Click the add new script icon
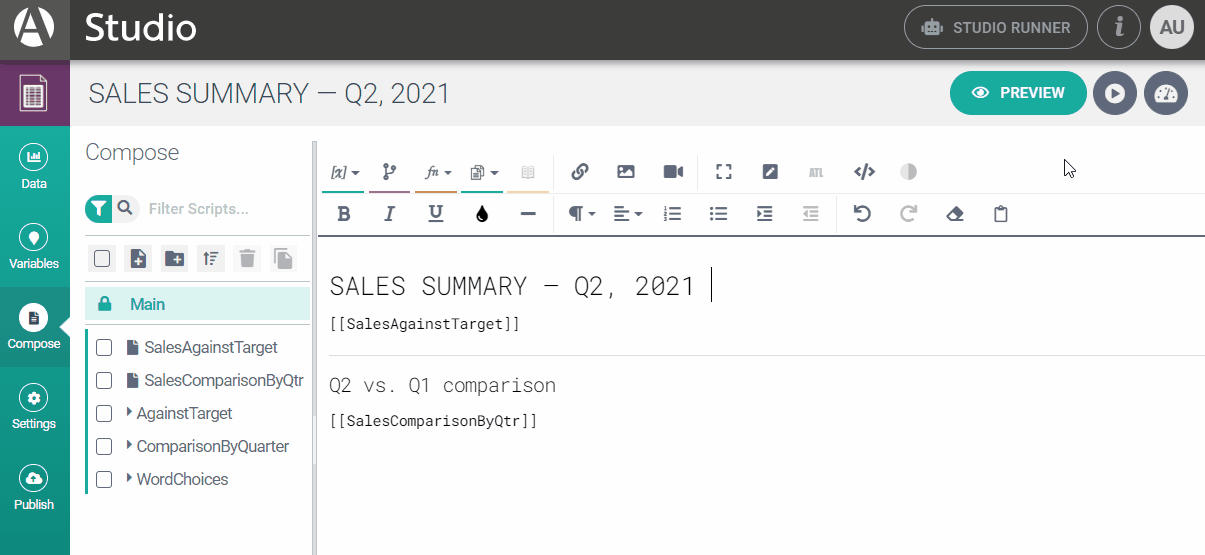 [x=138, y=258]
